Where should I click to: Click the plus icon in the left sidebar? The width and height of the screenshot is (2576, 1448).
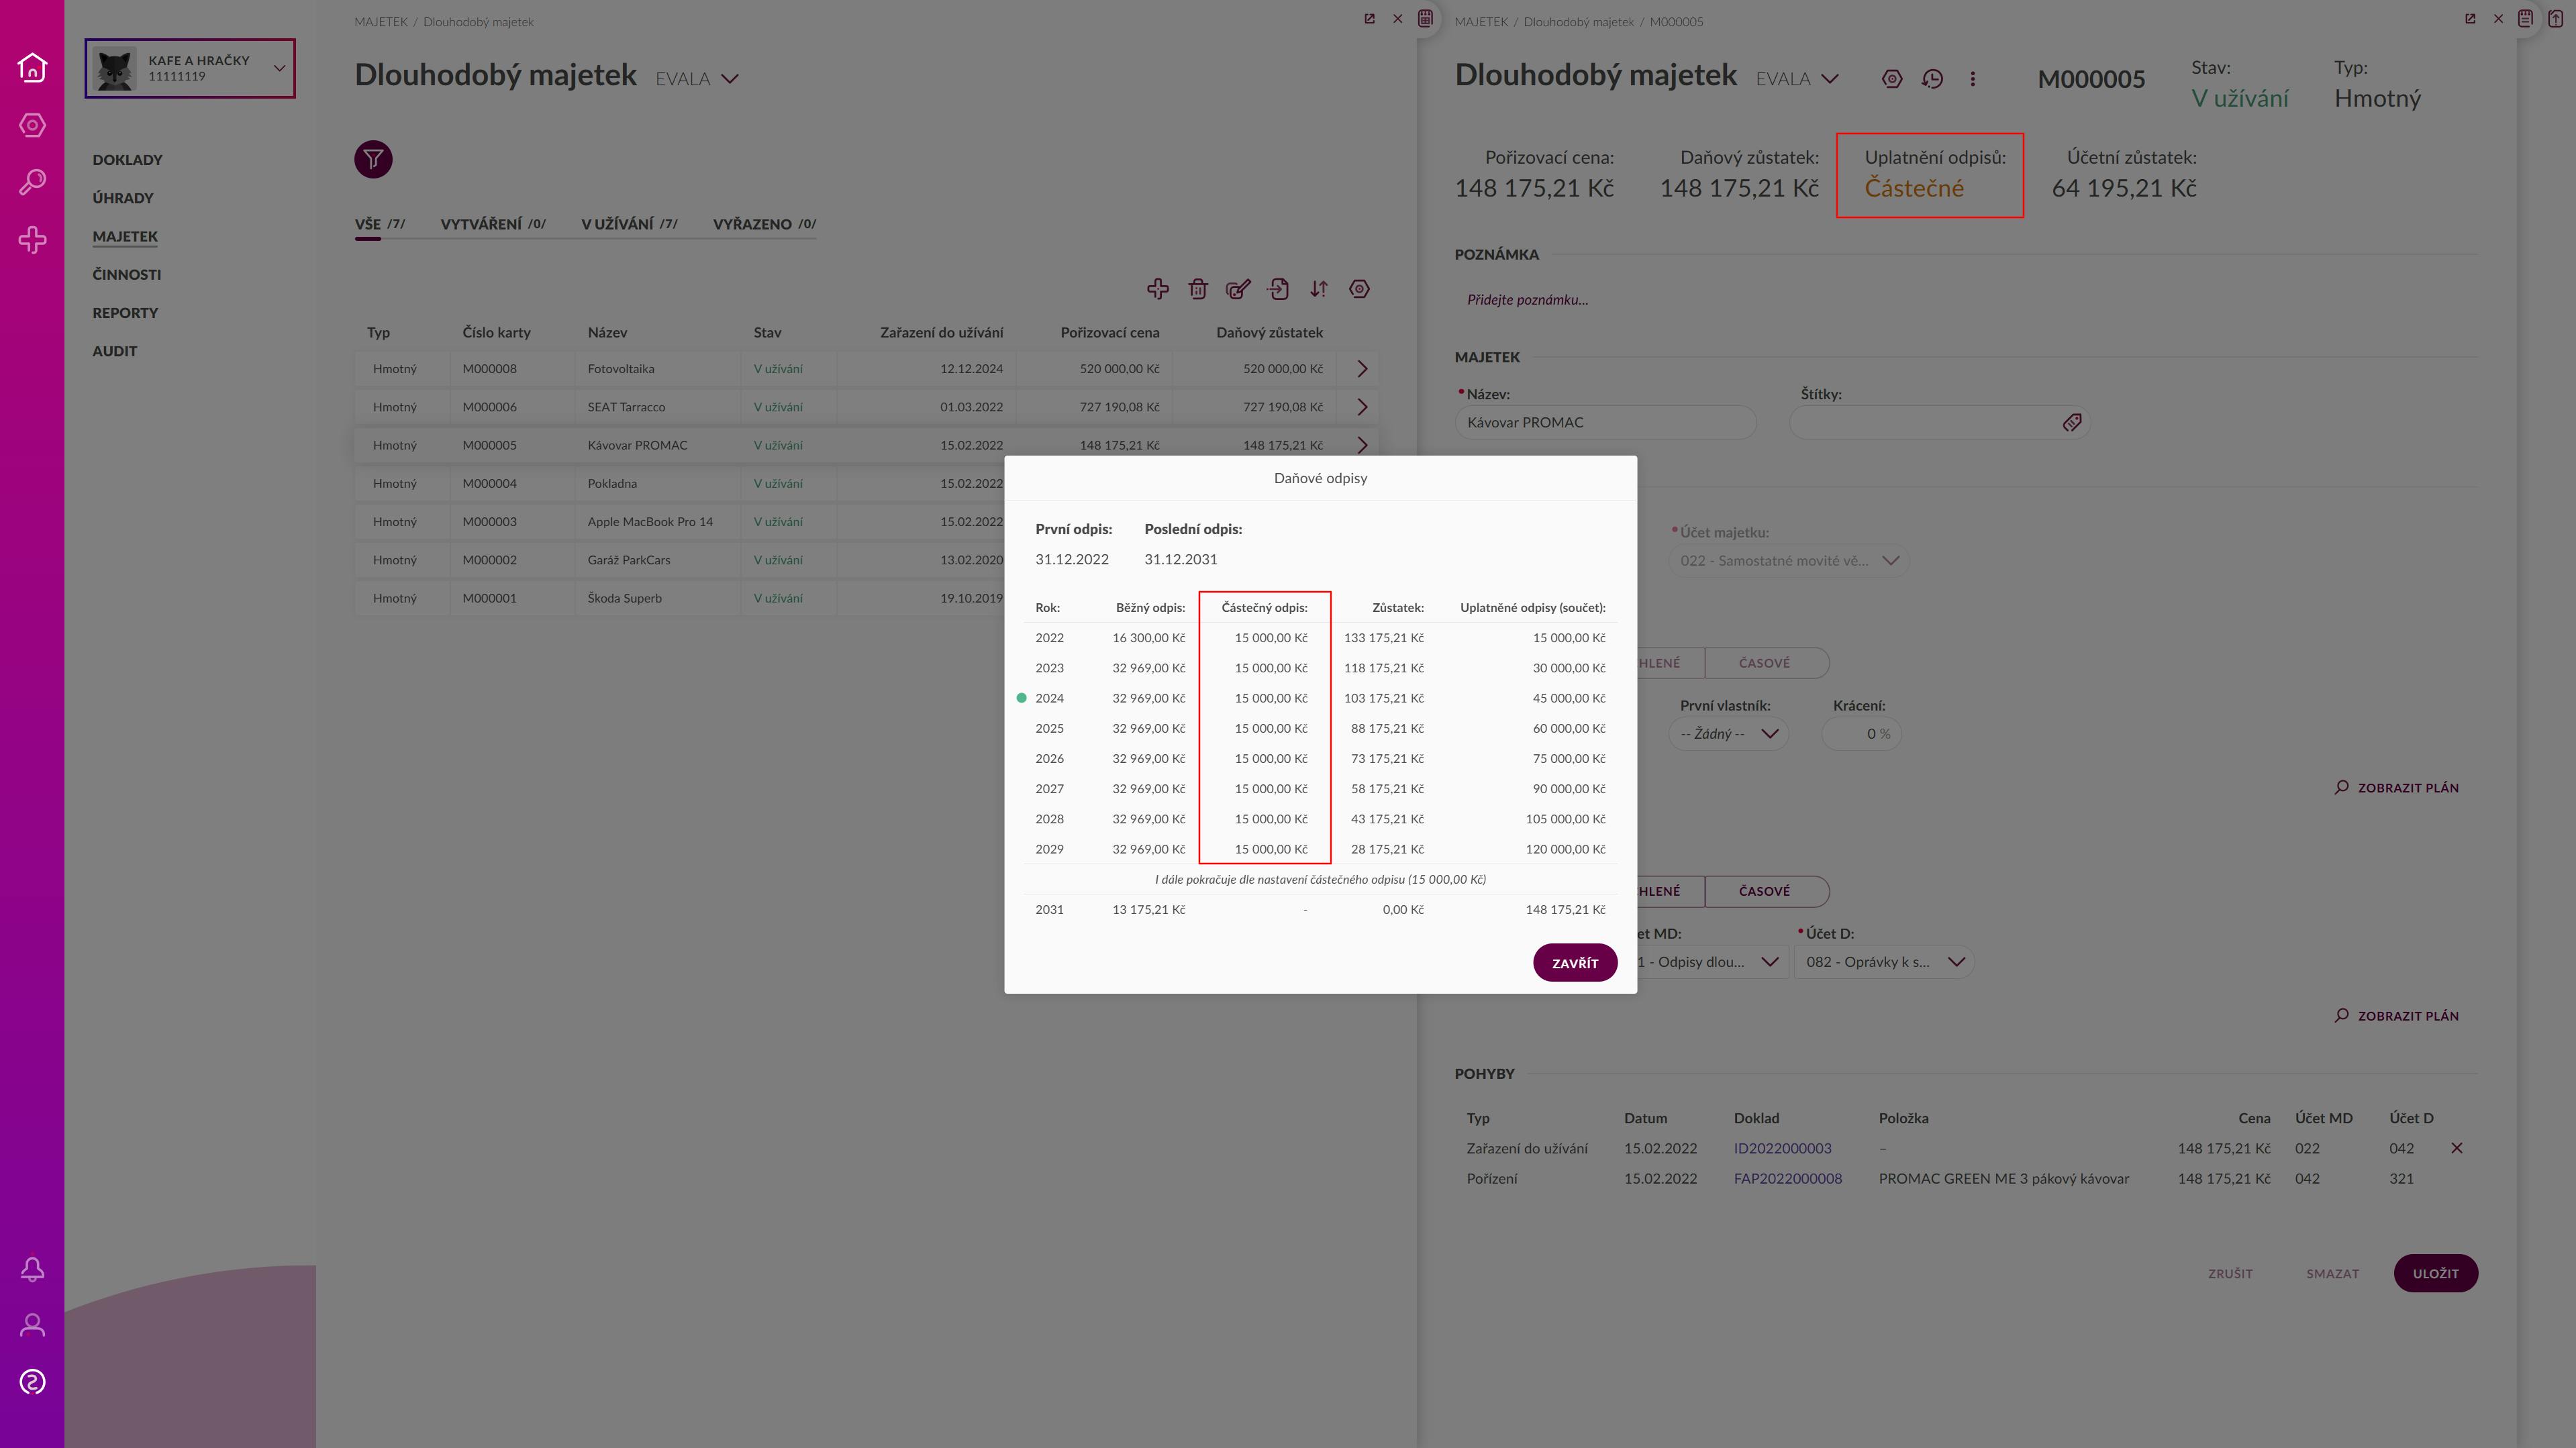tap(32, 240)
